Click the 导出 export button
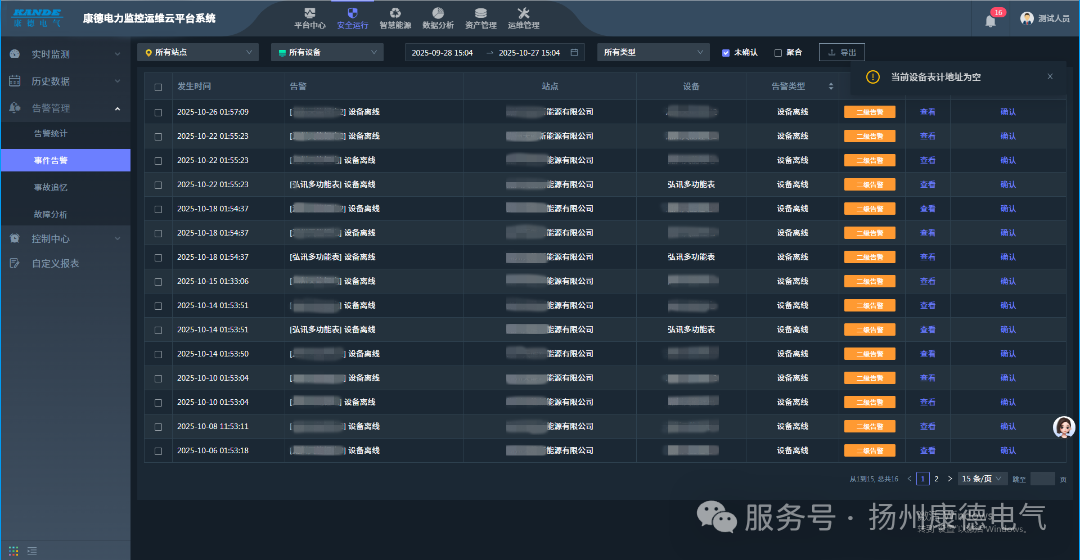Screen dimensions: 1080x560 [x=841, y=52]
